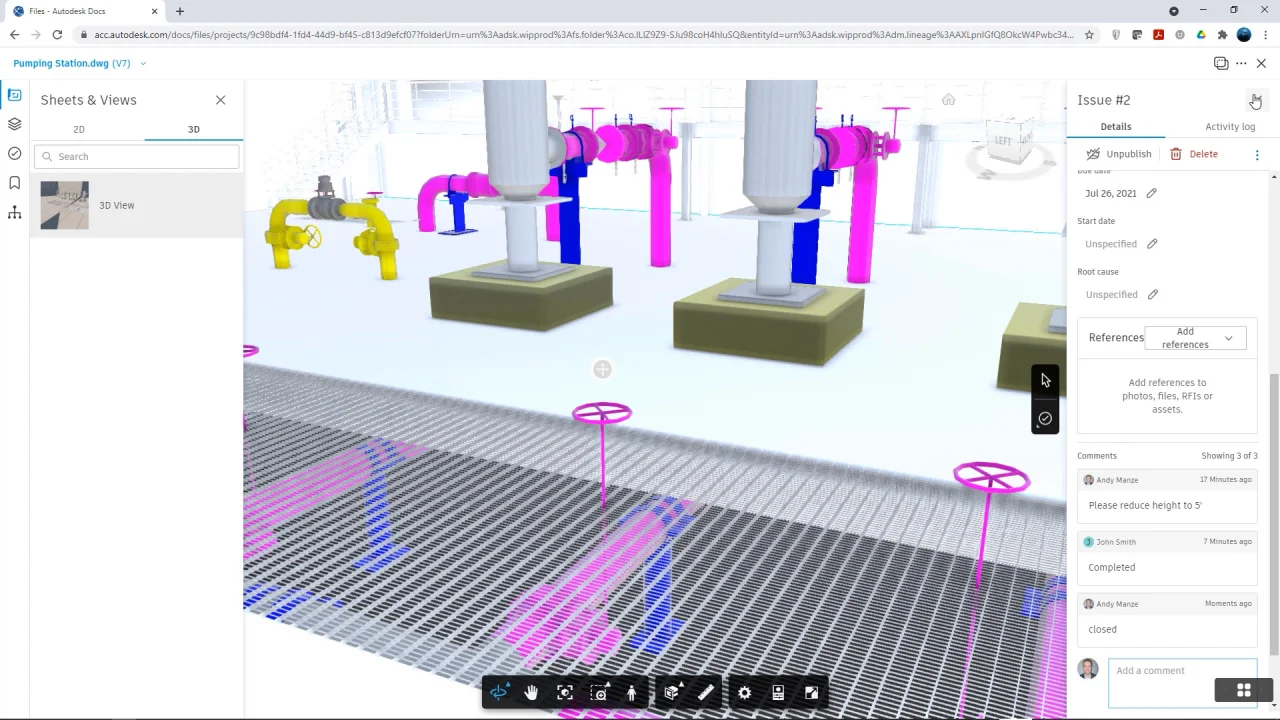
Task: Select the 3D View thumbnail
Action: (65, 205)
